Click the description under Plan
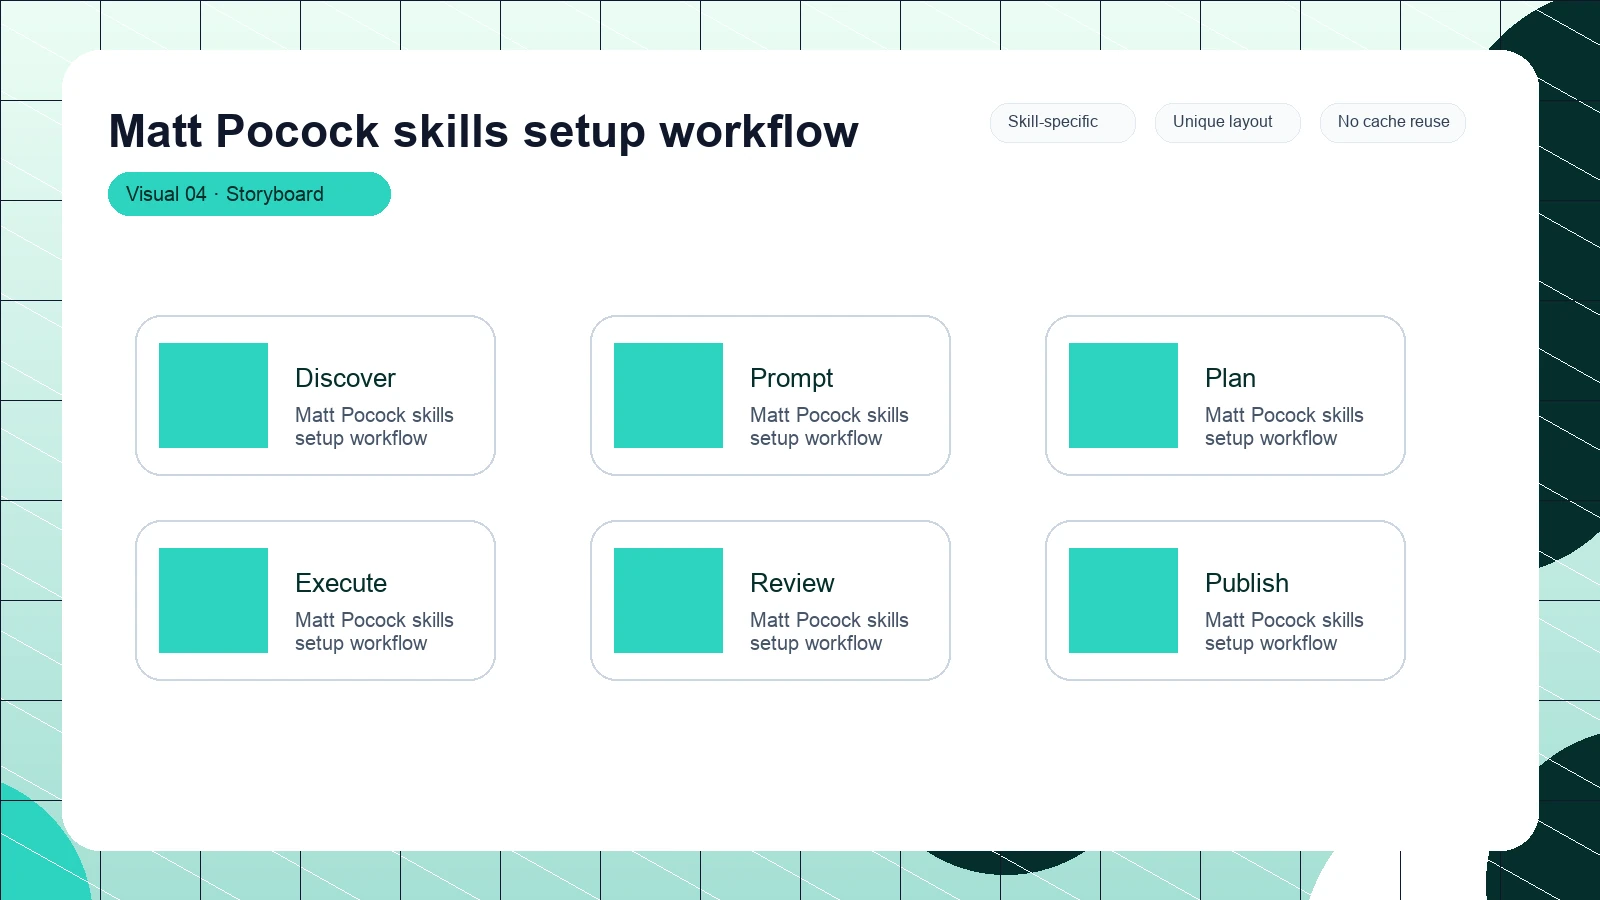 (1284, 427)
